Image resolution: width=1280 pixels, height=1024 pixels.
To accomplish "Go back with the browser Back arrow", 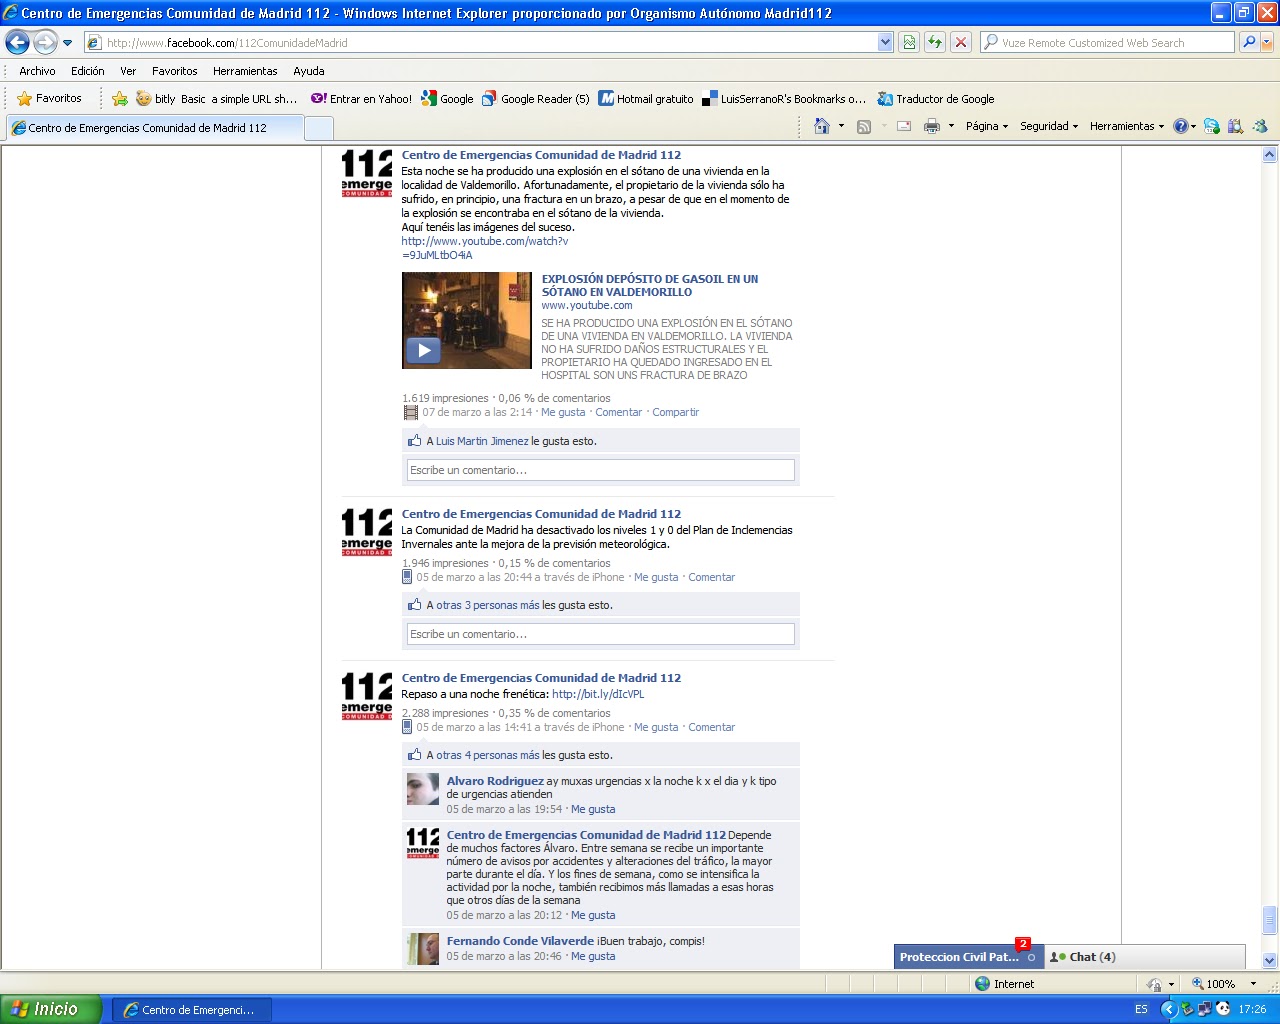I will pos(17,42).
